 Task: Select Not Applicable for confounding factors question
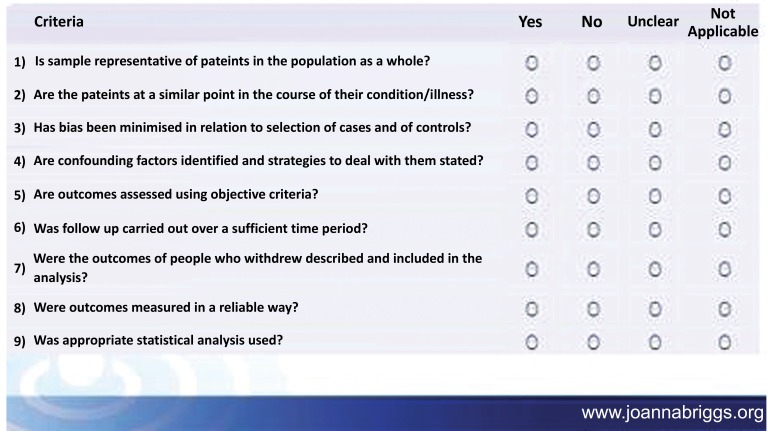click(724, 162)
